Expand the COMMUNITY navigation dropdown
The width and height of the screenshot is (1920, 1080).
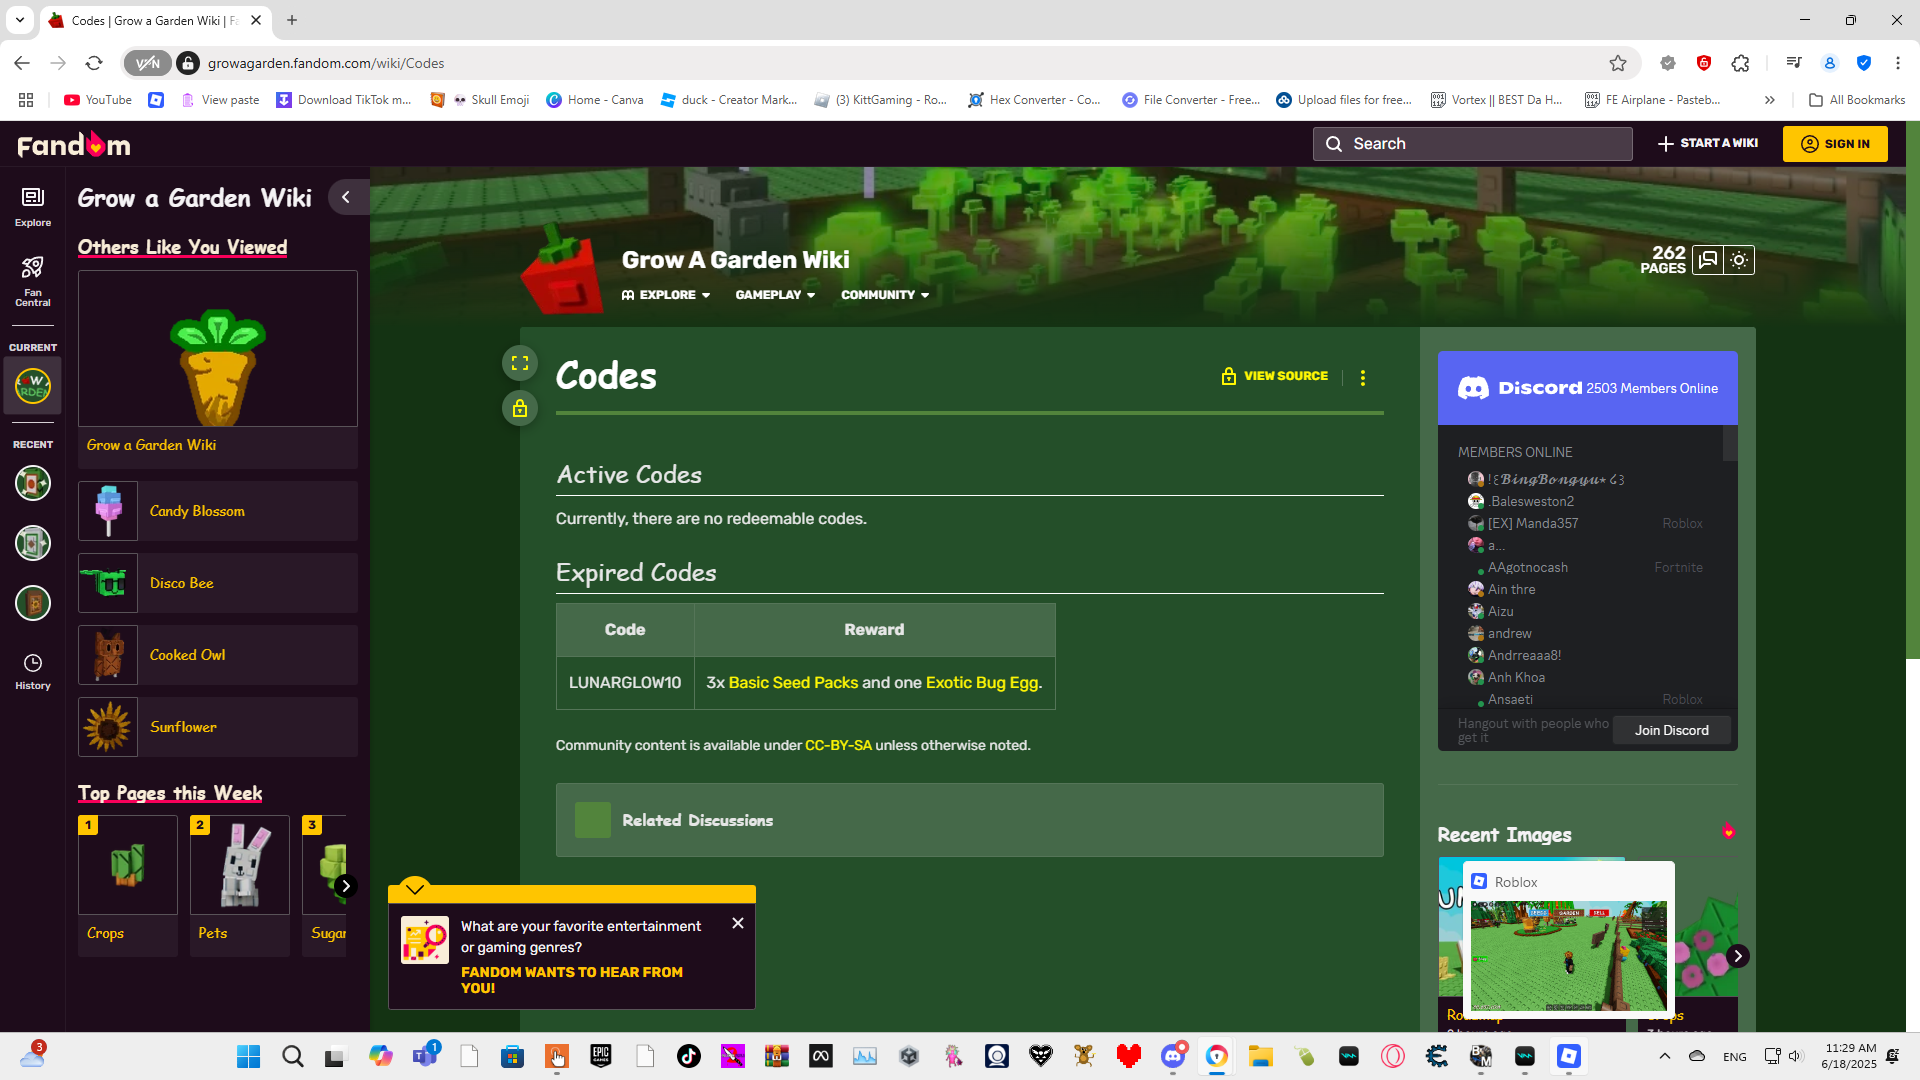[885, 295]
